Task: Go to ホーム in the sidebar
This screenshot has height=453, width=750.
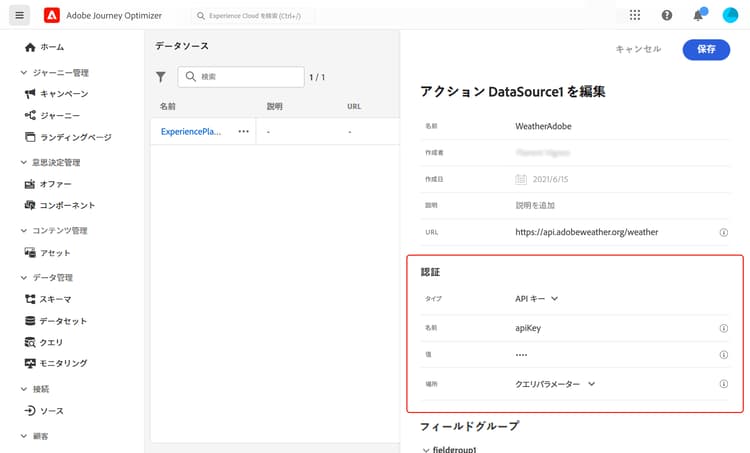Action: (44, 47)
